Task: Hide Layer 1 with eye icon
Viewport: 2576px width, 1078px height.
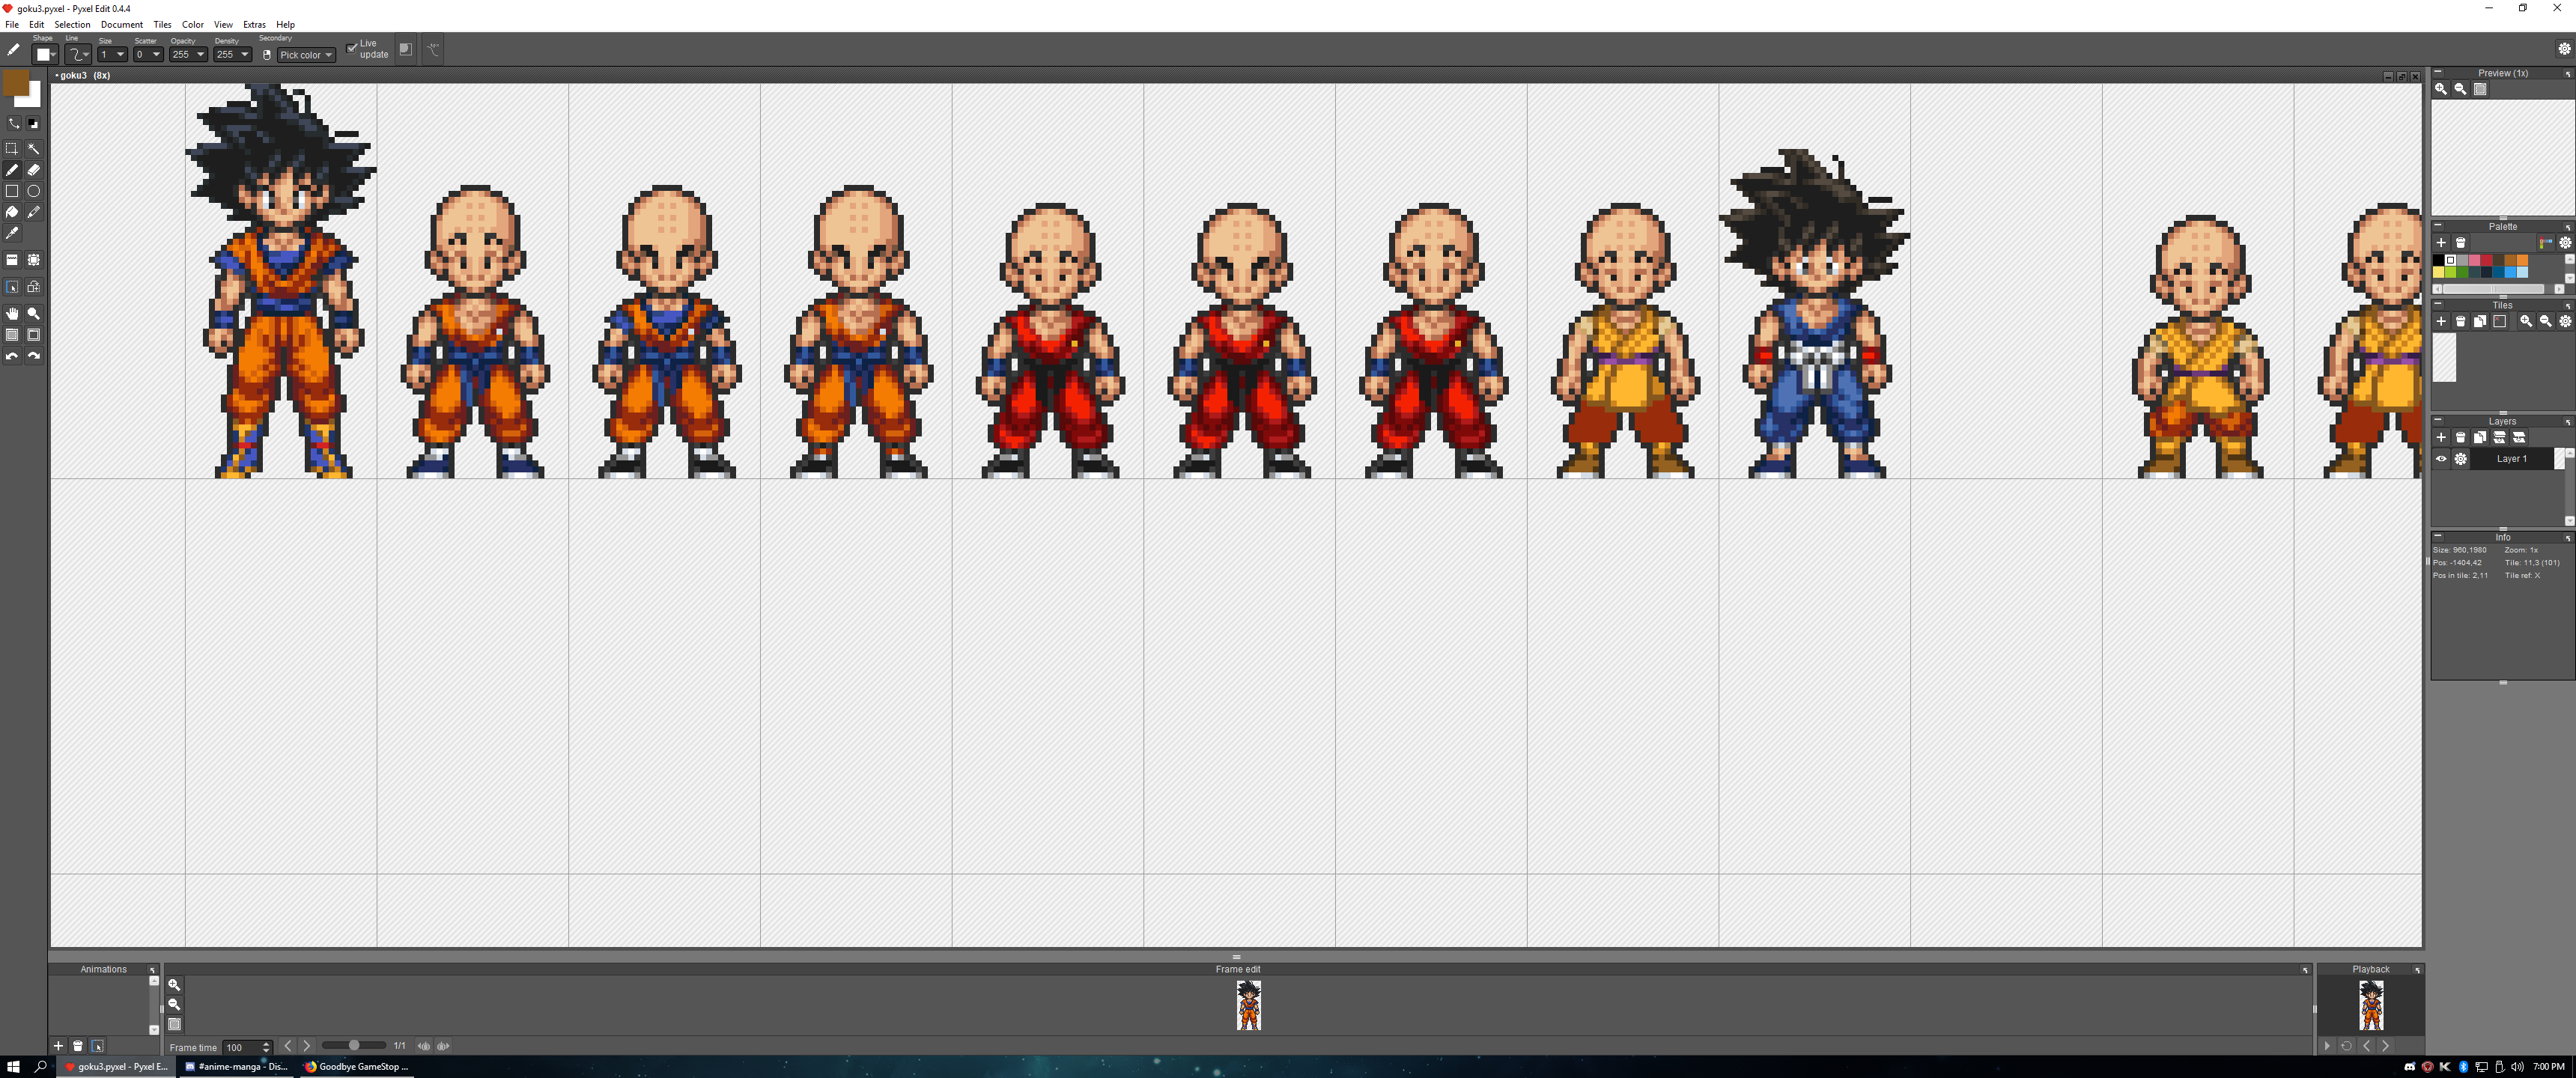Action: coord(2441,459)
